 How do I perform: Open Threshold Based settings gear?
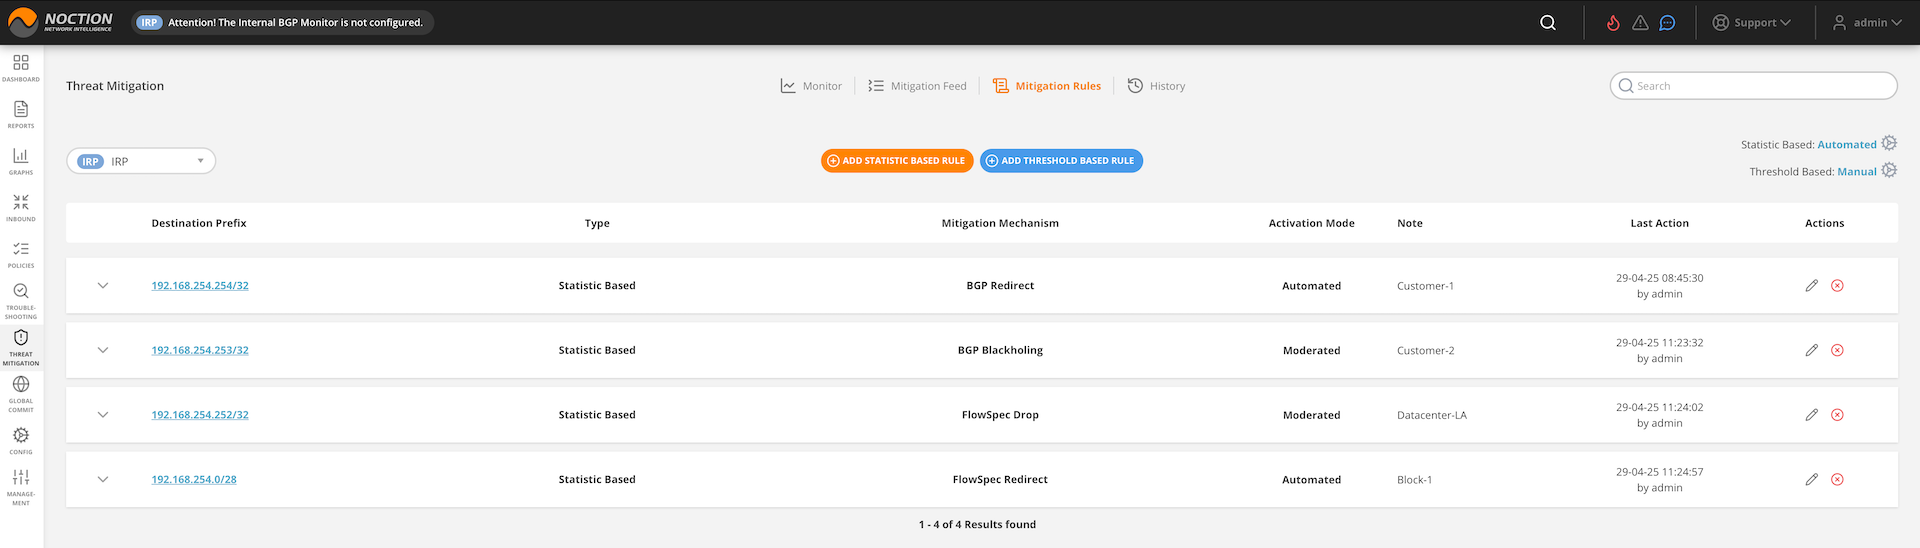1889,171
